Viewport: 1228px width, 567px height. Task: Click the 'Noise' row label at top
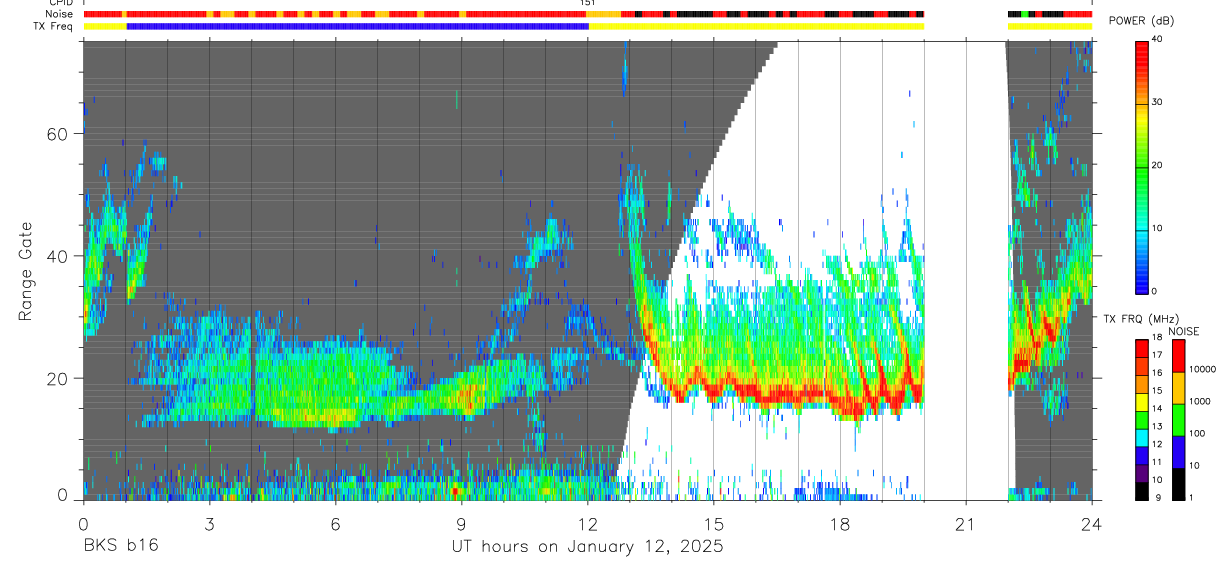pyautogui.click(x=60, y=15)
